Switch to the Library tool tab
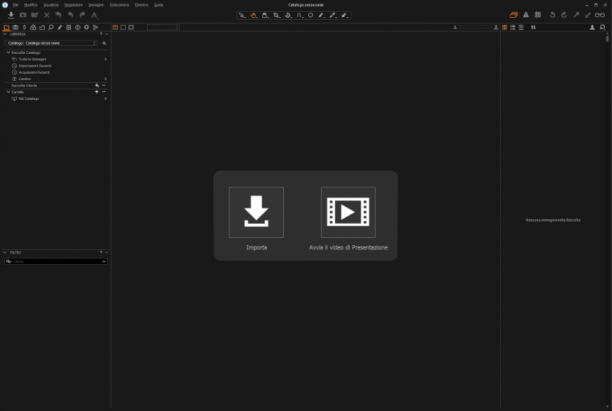 tap(6, 27)
